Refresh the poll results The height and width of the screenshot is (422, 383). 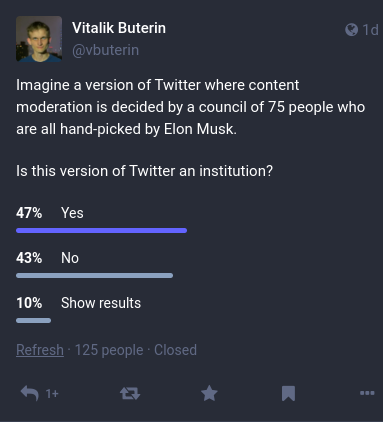40,350
